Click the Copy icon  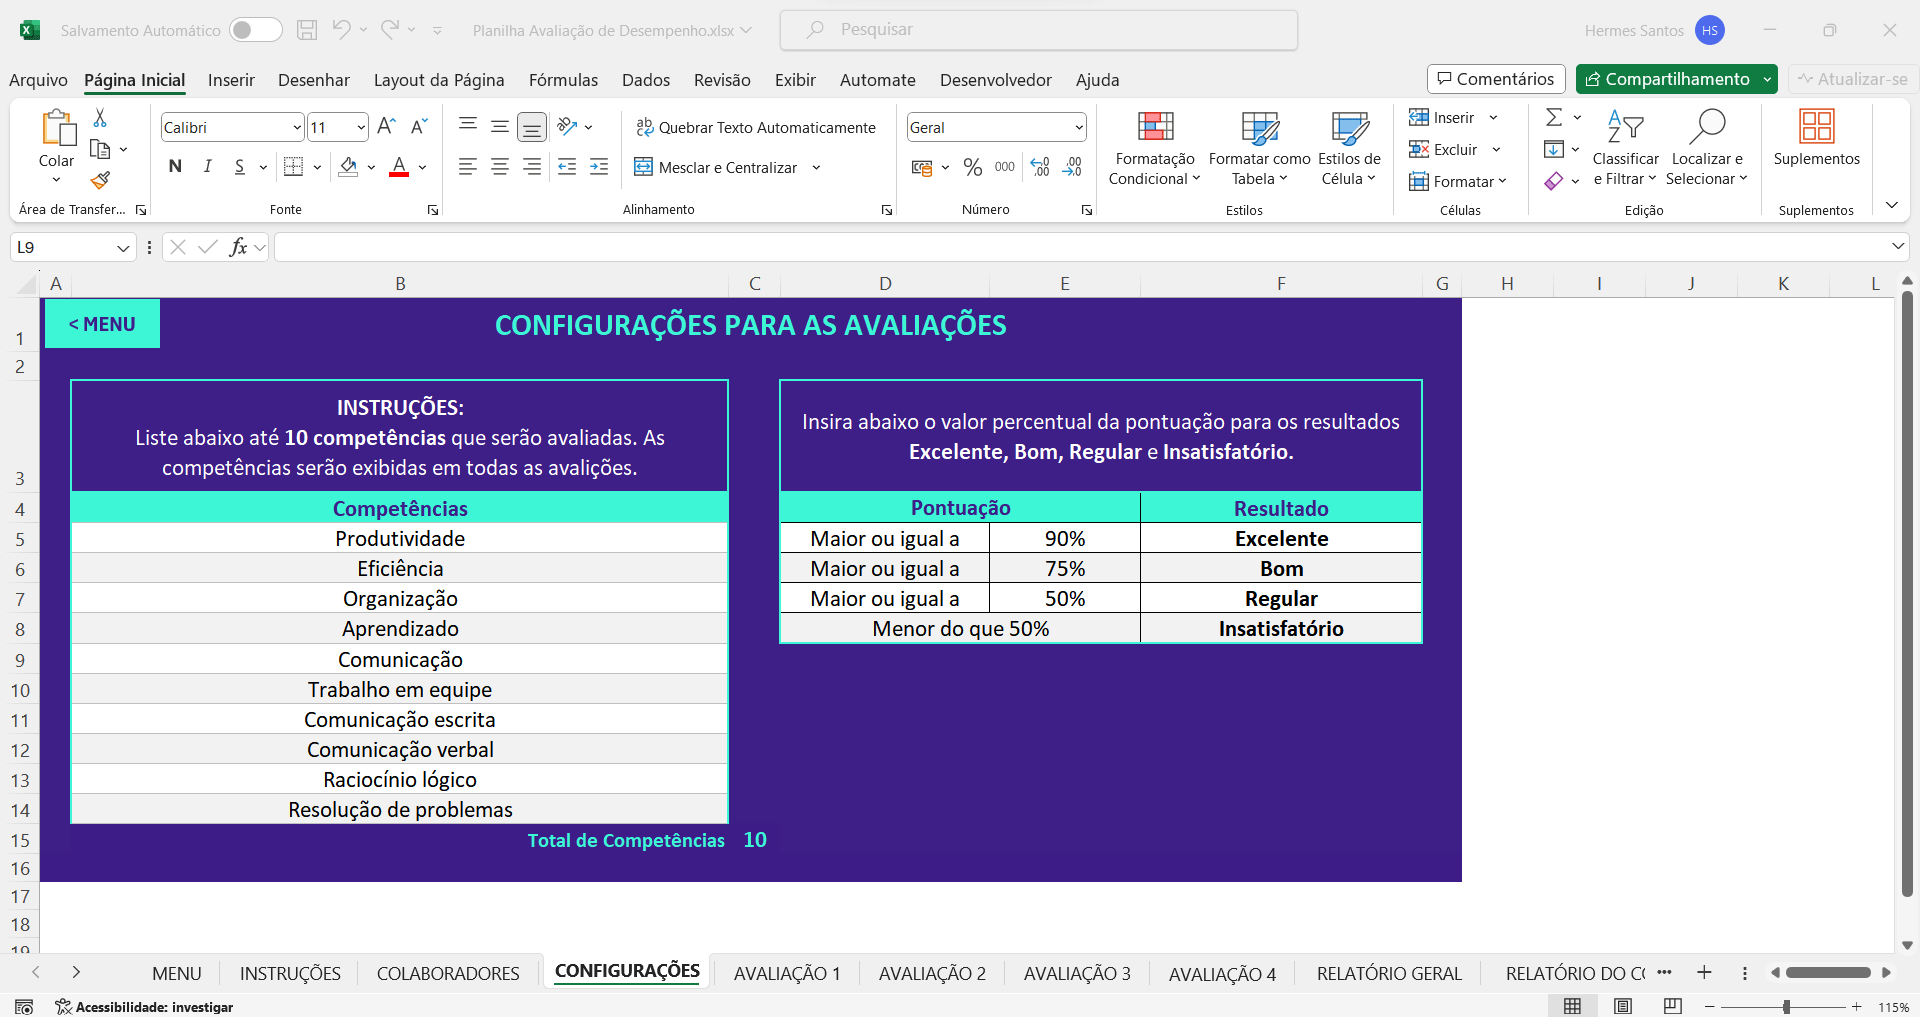pyautogui.click(x=100, y=149)
